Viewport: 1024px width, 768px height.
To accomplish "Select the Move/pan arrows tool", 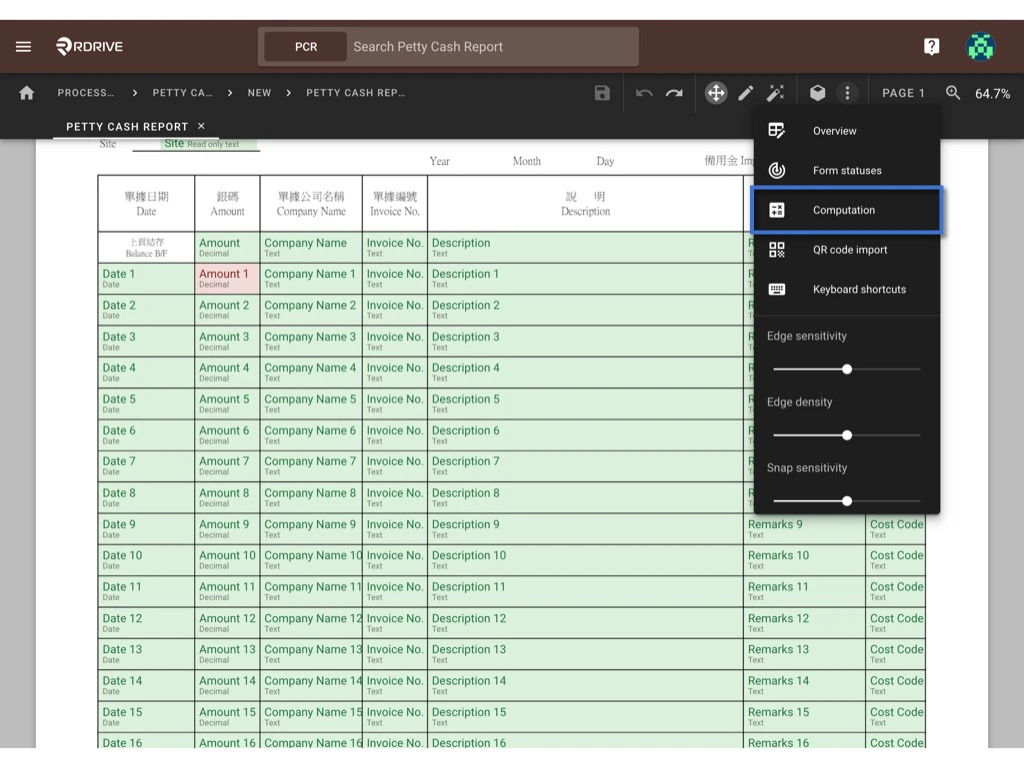I will 716,93.
